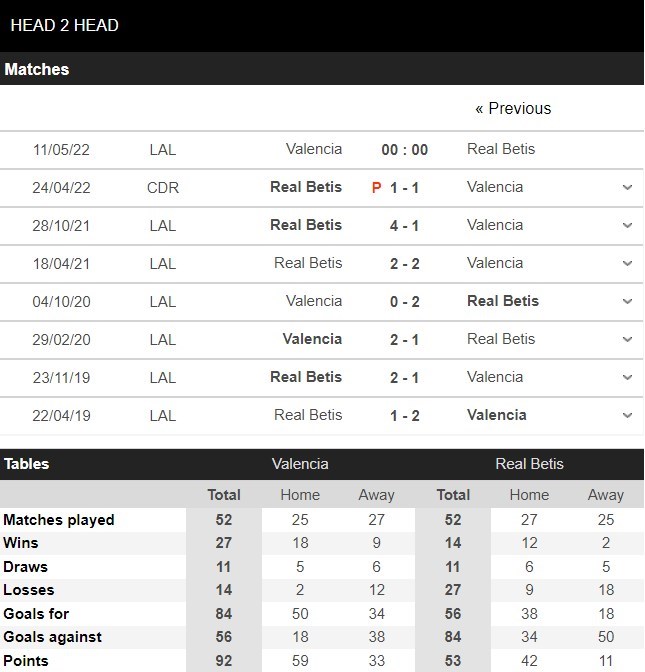
Task: Click Real Betis column header in Tables
Action: click(x=529, y=464)
